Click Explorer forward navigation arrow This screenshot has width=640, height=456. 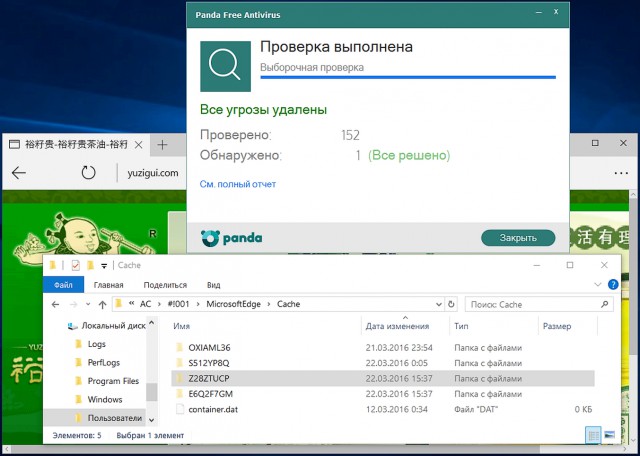tap(73, 305)
